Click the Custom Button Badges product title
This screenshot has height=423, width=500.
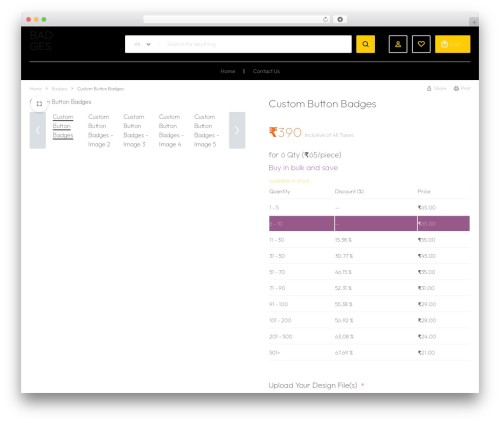(x=322, y=104)
